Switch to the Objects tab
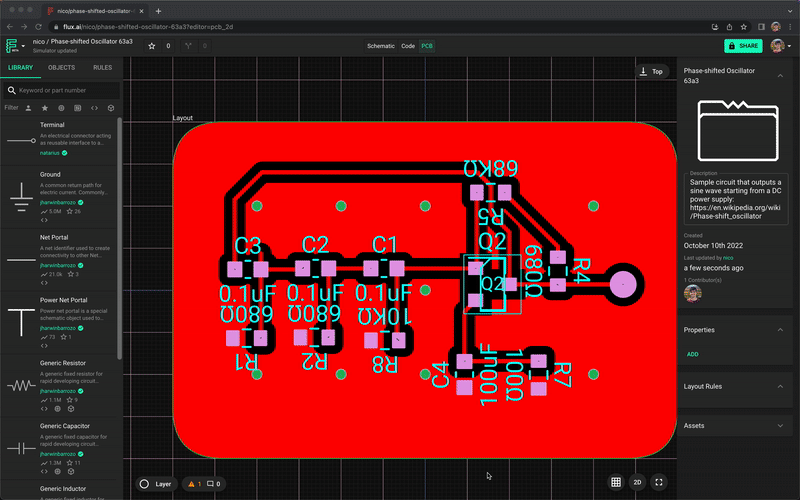This screenshot has width=800, height=500. pos(61,67)
